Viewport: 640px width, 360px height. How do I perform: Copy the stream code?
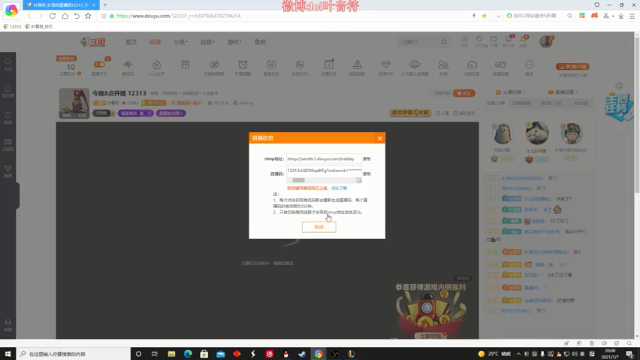pos(367,174)
